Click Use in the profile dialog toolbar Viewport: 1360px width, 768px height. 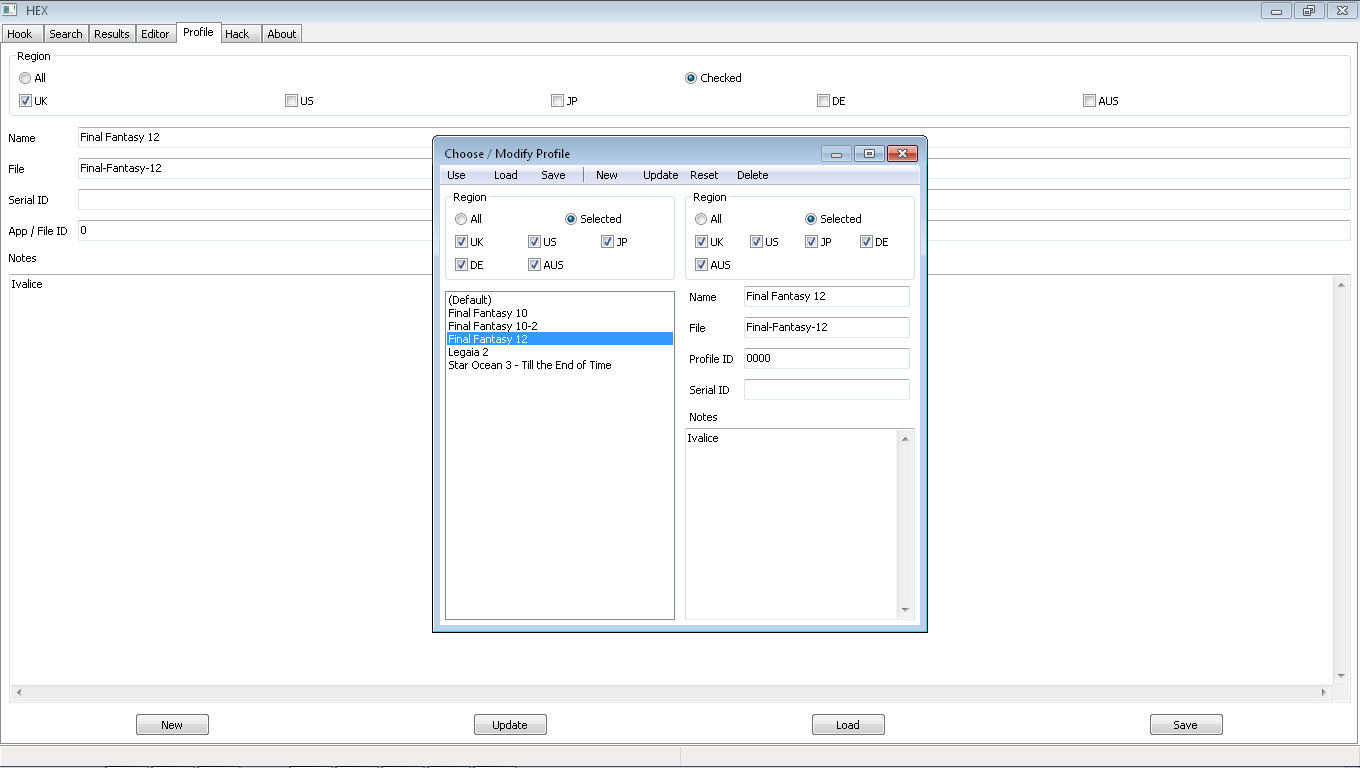click(x=457, y=175)
